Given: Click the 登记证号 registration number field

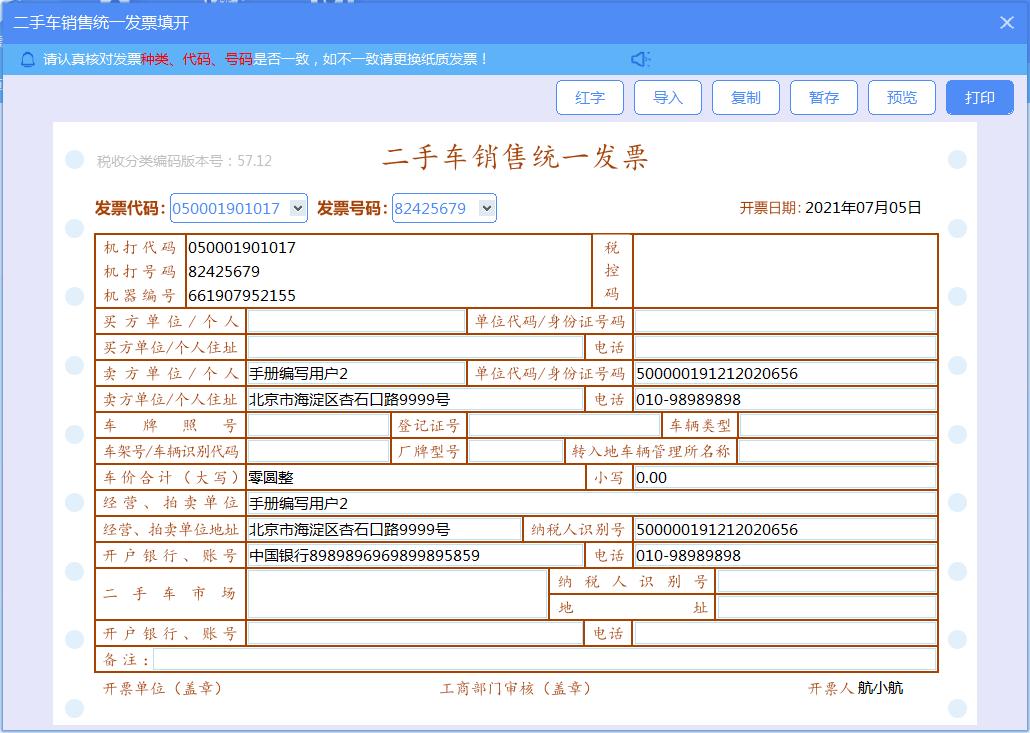Looking at the screenshot, I should coord(560,425).
